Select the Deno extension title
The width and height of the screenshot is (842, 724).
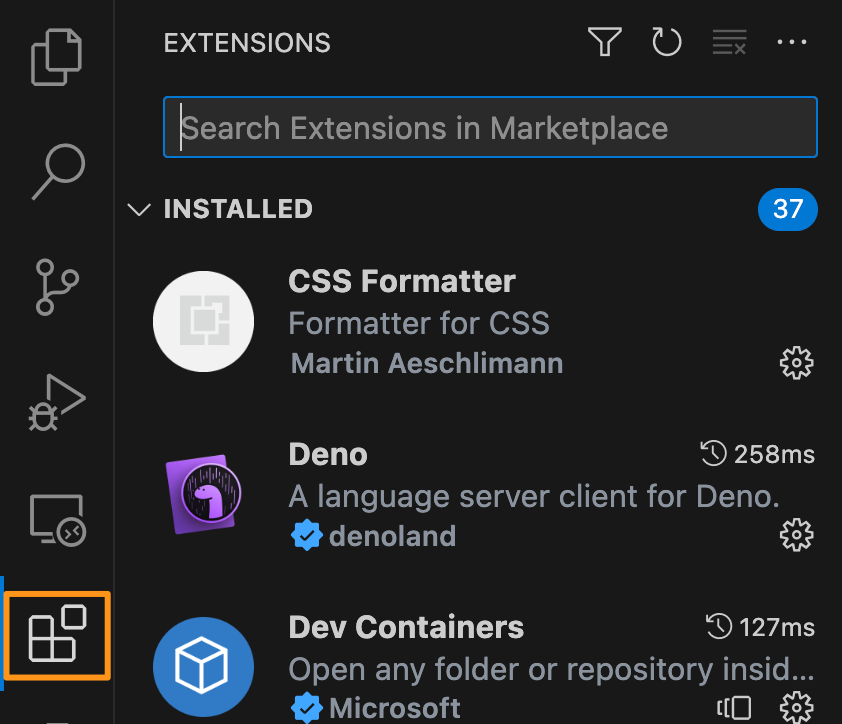328,455
